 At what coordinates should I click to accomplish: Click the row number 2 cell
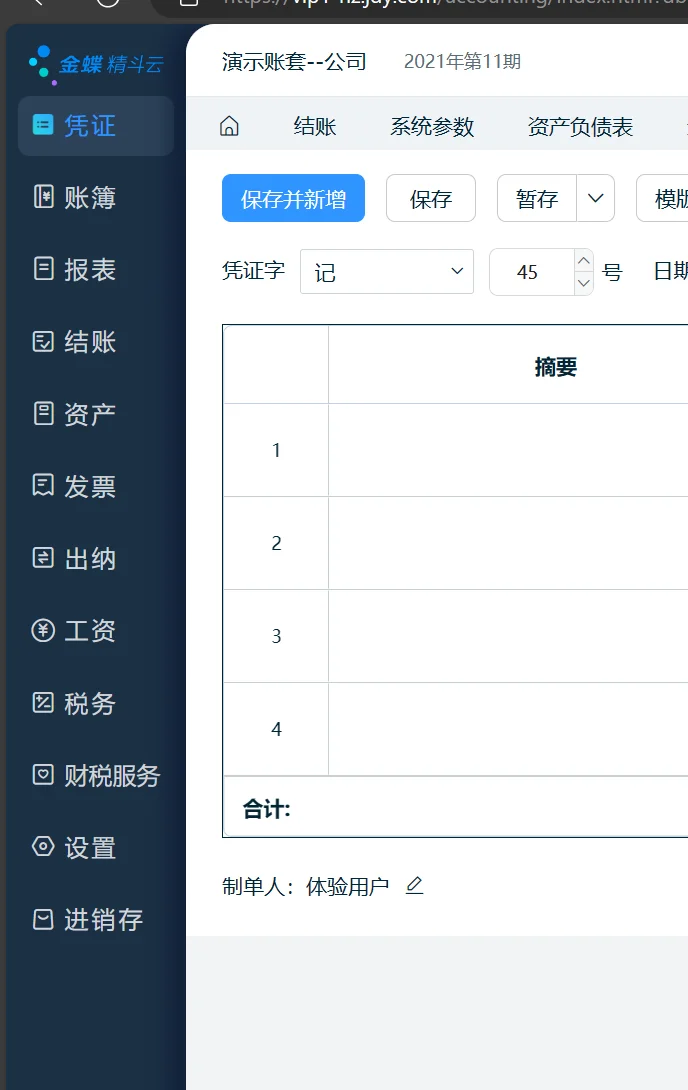[x=276, y=543]
